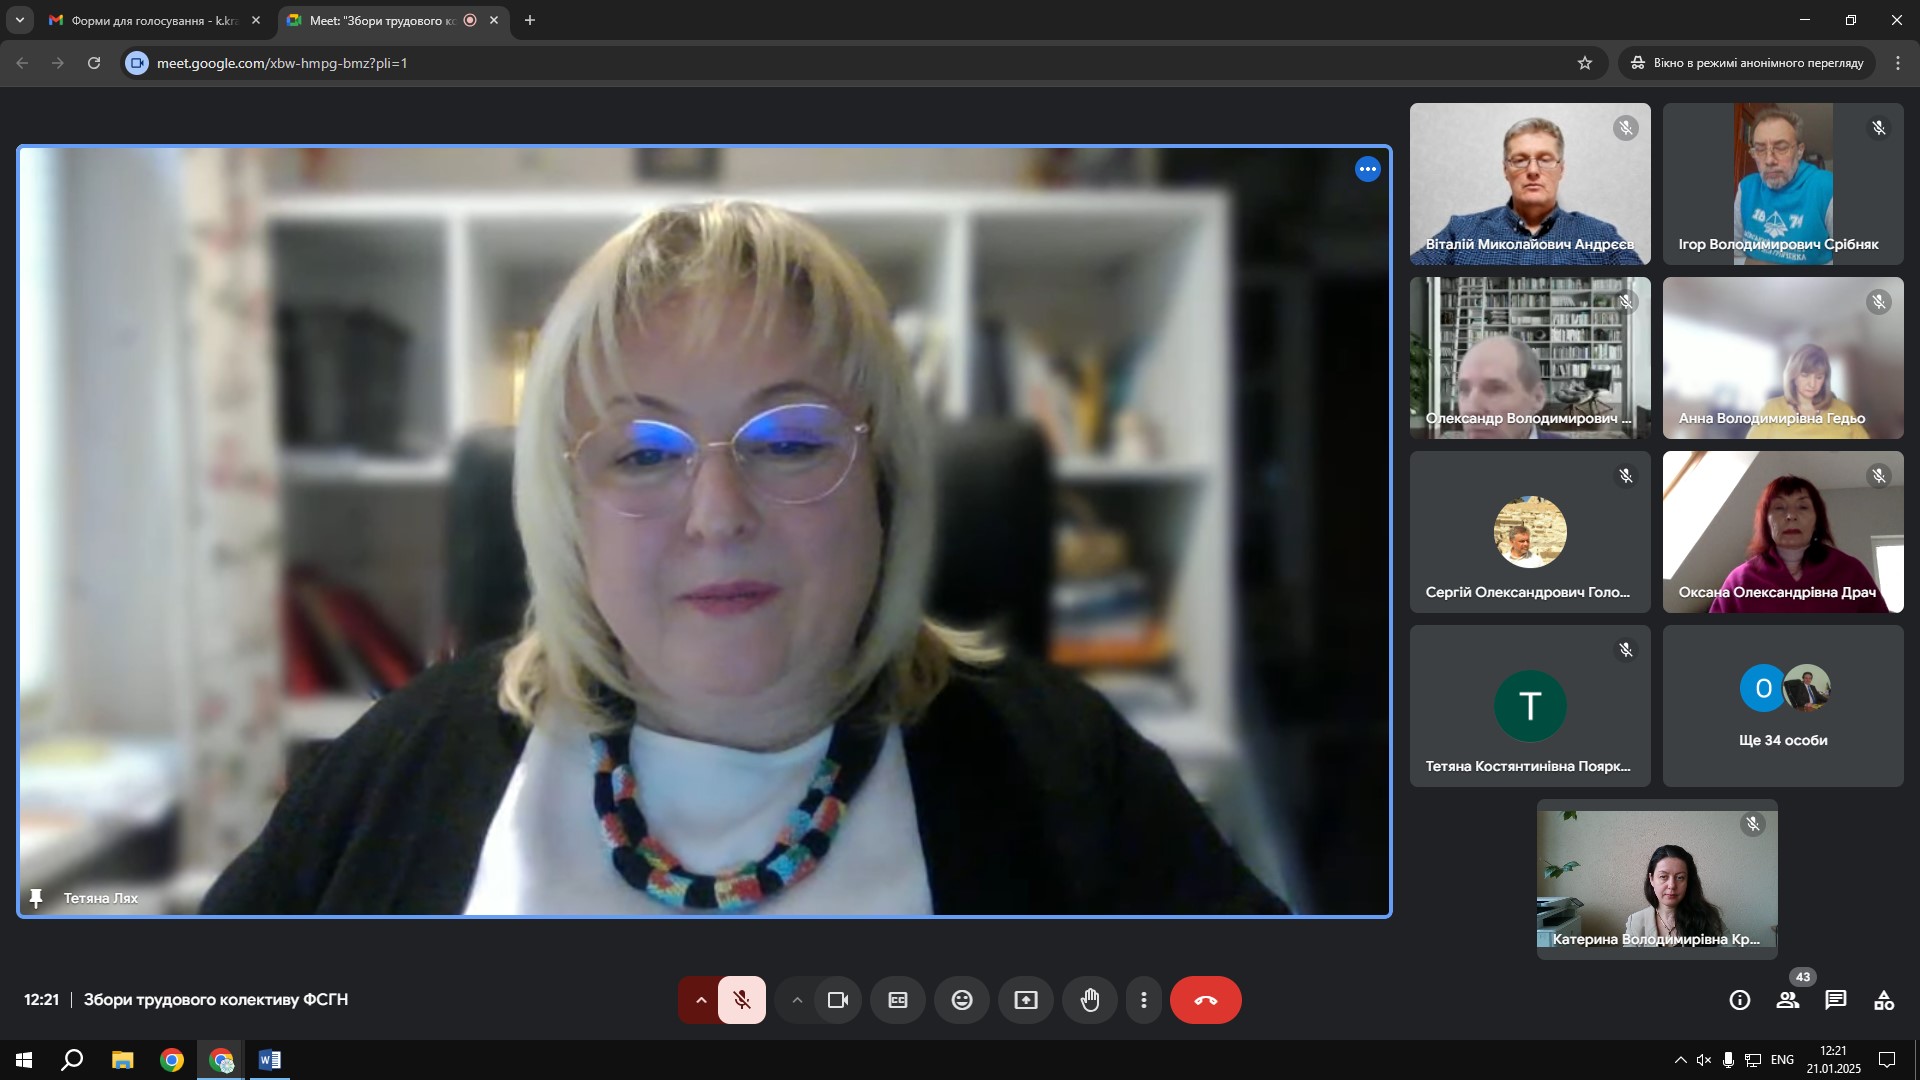Open the chat messages panel
The image size is (1920, 1080).
pyautogui.click(x=1836, y=1000)
